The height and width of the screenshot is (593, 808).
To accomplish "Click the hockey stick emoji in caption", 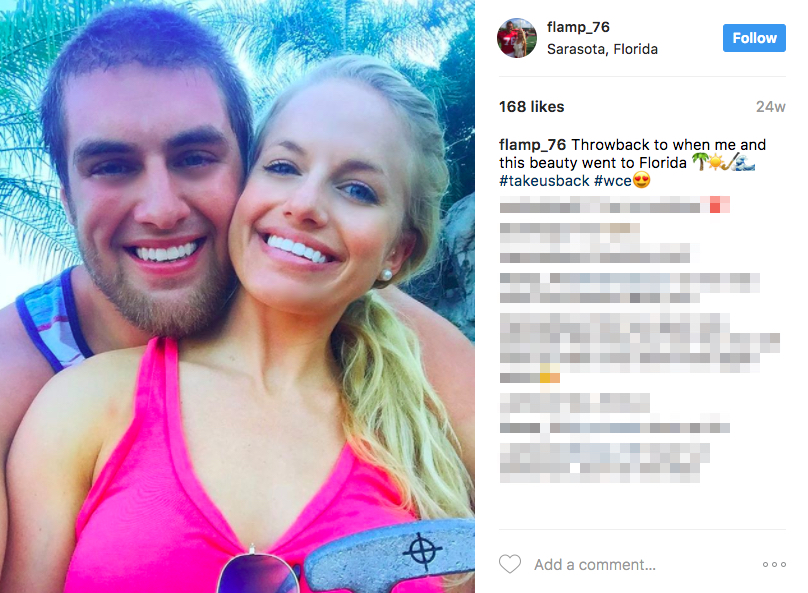I will (x=731, y=162).
